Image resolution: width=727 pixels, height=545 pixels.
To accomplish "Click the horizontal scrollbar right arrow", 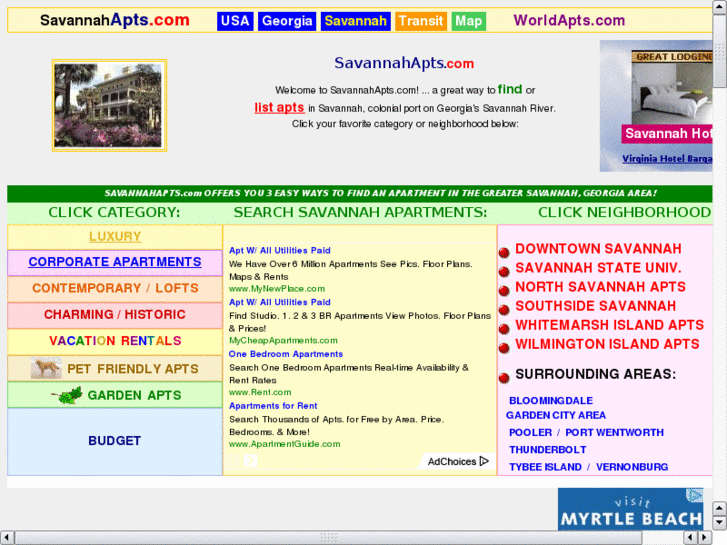I will (705, 538).
